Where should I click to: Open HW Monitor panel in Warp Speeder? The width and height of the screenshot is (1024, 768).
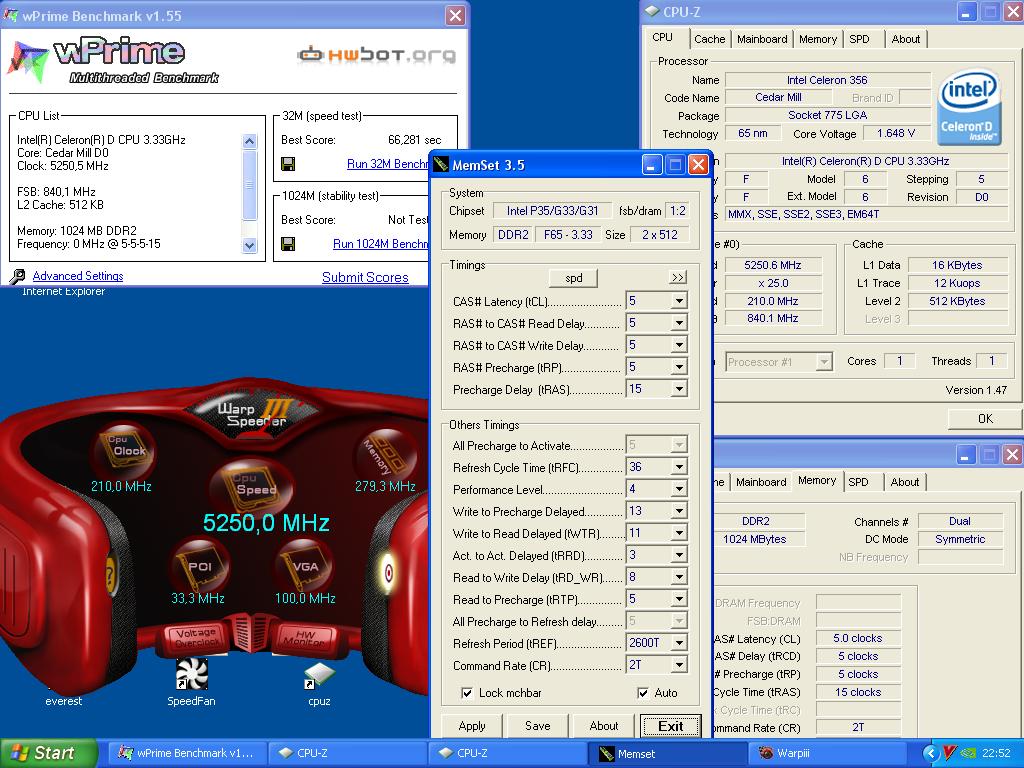(304, 636)
